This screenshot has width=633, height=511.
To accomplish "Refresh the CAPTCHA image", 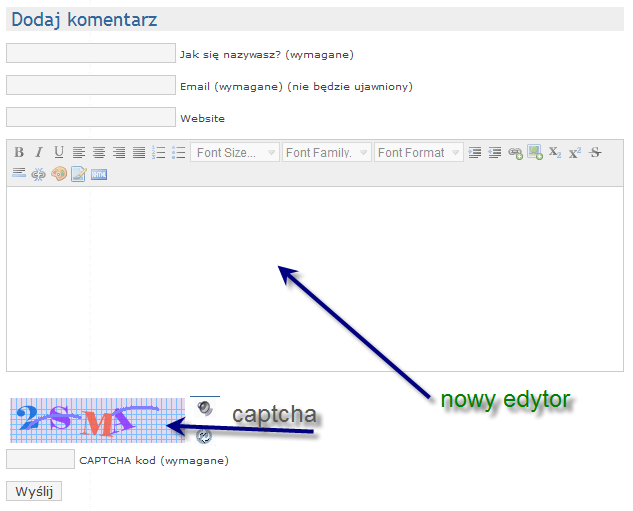I will [x=204, y=436].
